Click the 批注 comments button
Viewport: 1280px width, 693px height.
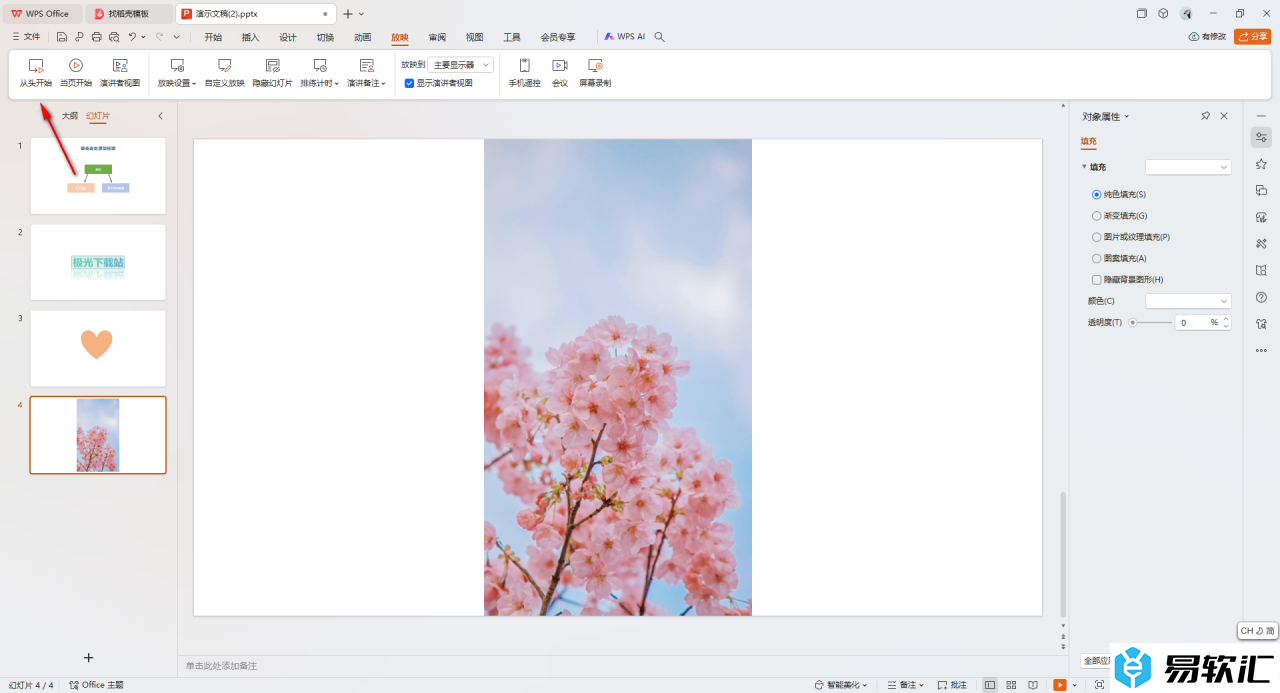click(x=952, y=685)
